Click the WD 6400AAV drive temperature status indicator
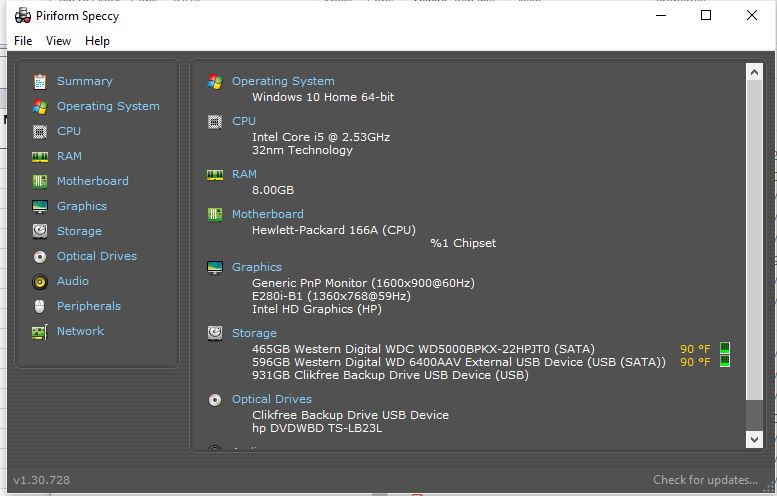Image resolution: width=777 pixels, height=496 pixels. tap(724, 361)
